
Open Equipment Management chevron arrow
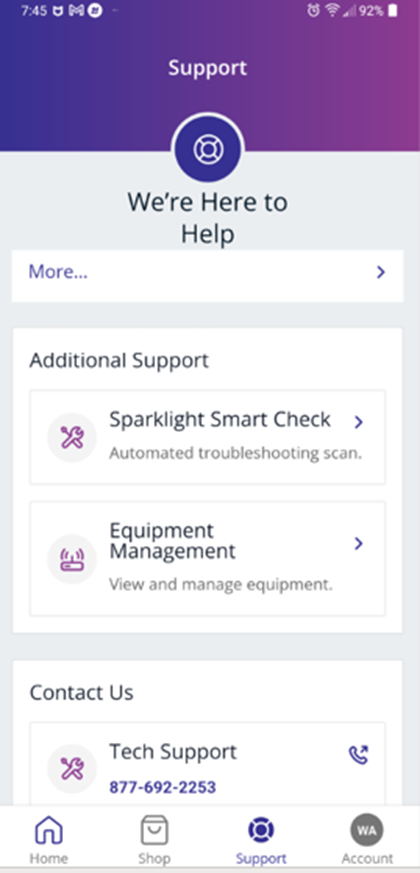[359, 543]
